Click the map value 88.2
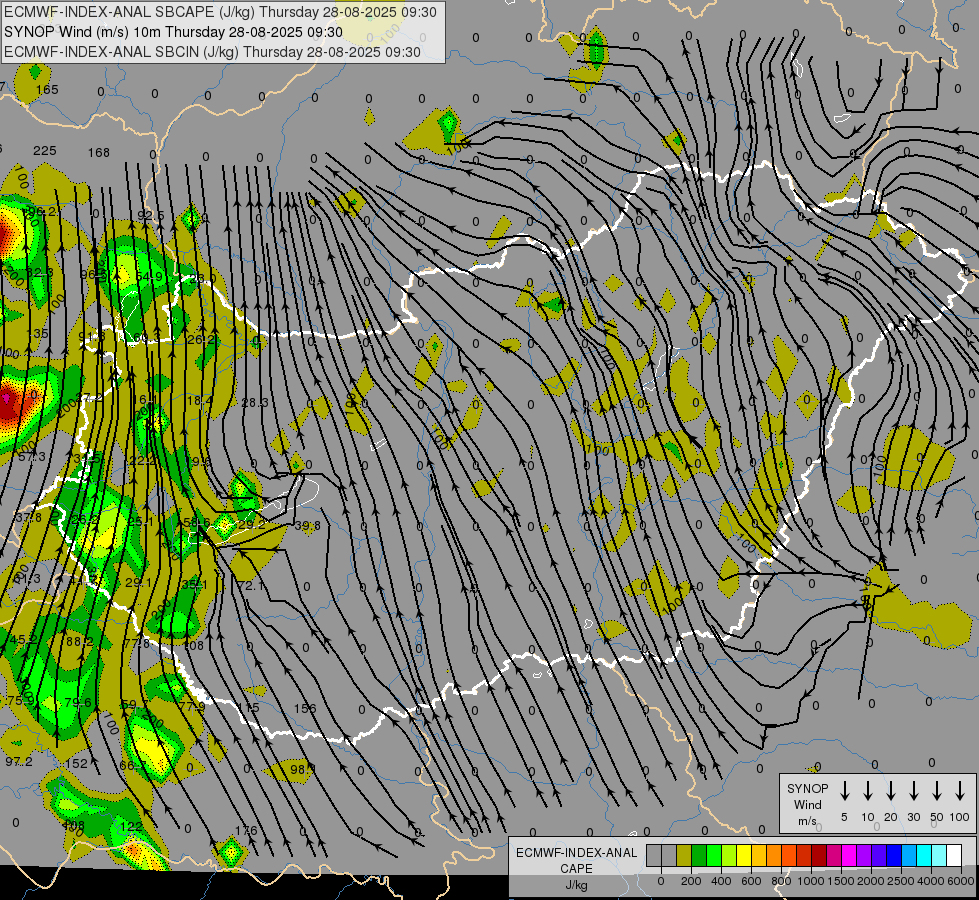Screen dimensions: 979x900 [x=79, y=641]
